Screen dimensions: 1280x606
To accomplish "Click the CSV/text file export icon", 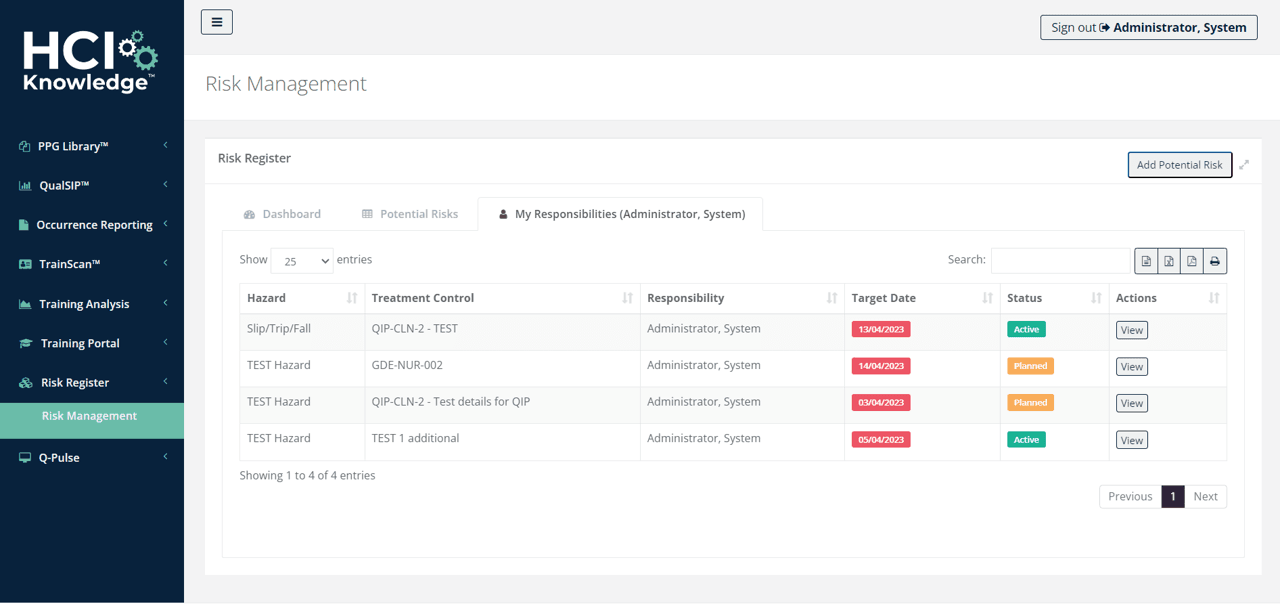I will point(1146,261).
